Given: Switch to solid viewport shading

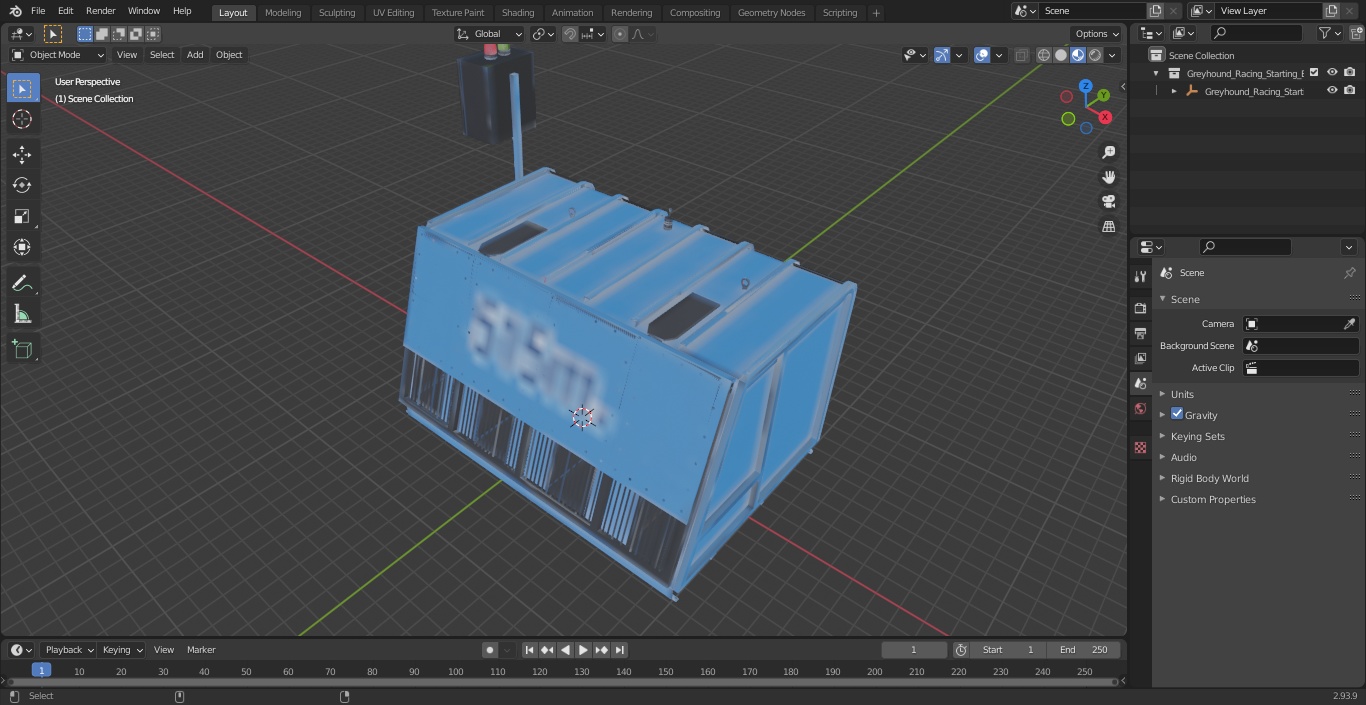Looking at the screenshot, I should point(1061,55).
